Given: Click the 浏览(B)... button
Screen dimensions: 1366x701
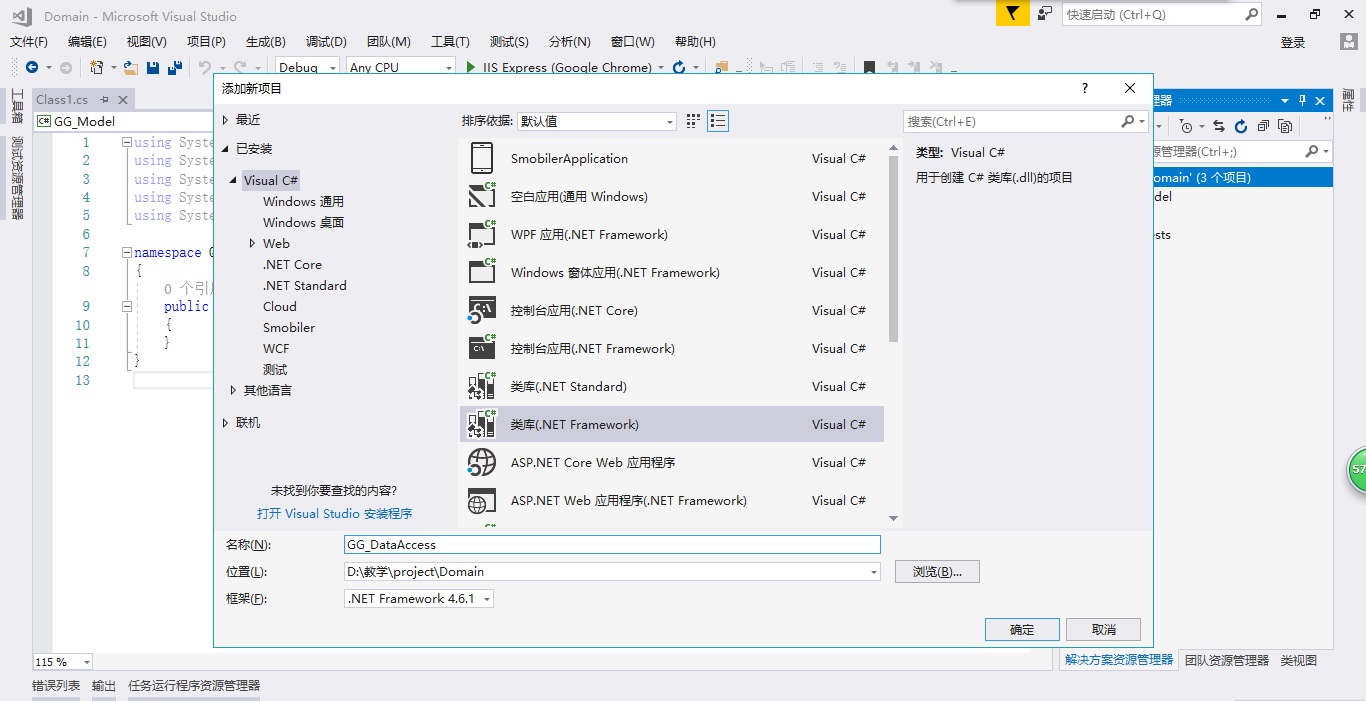Looking at the screenshot, I should [x=937, y=571].
